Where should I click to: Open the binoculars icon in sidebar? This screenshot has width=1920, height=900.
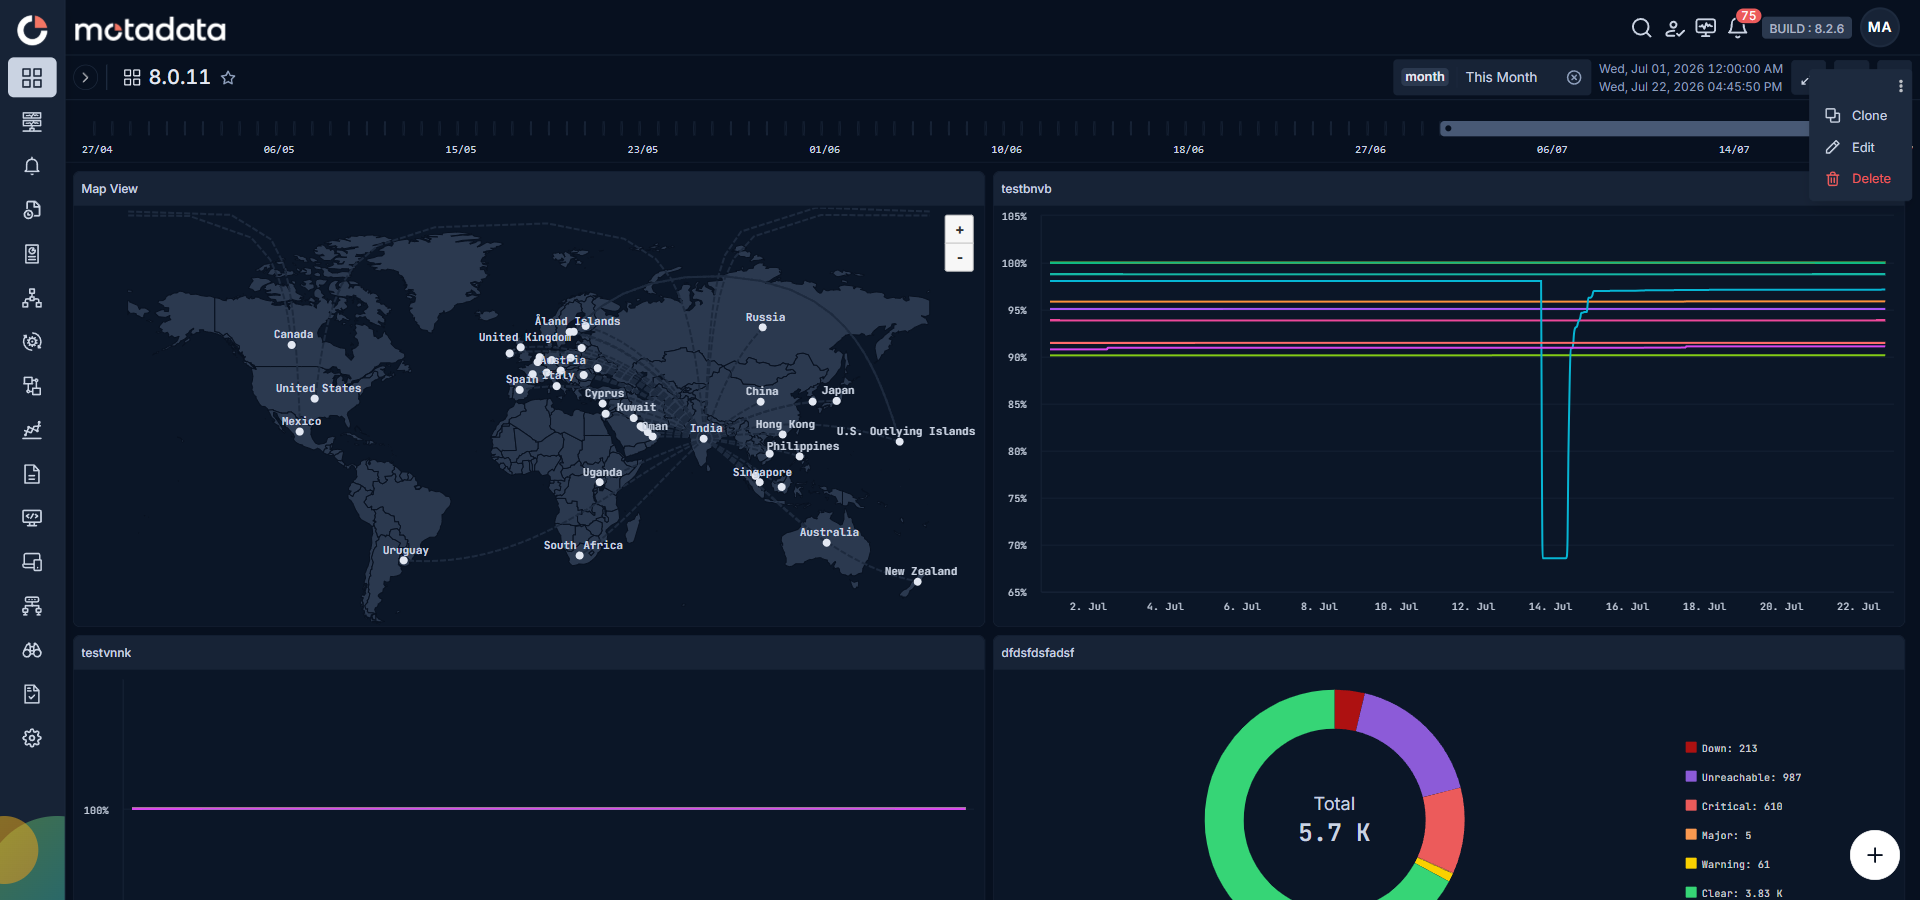(32, 650)
